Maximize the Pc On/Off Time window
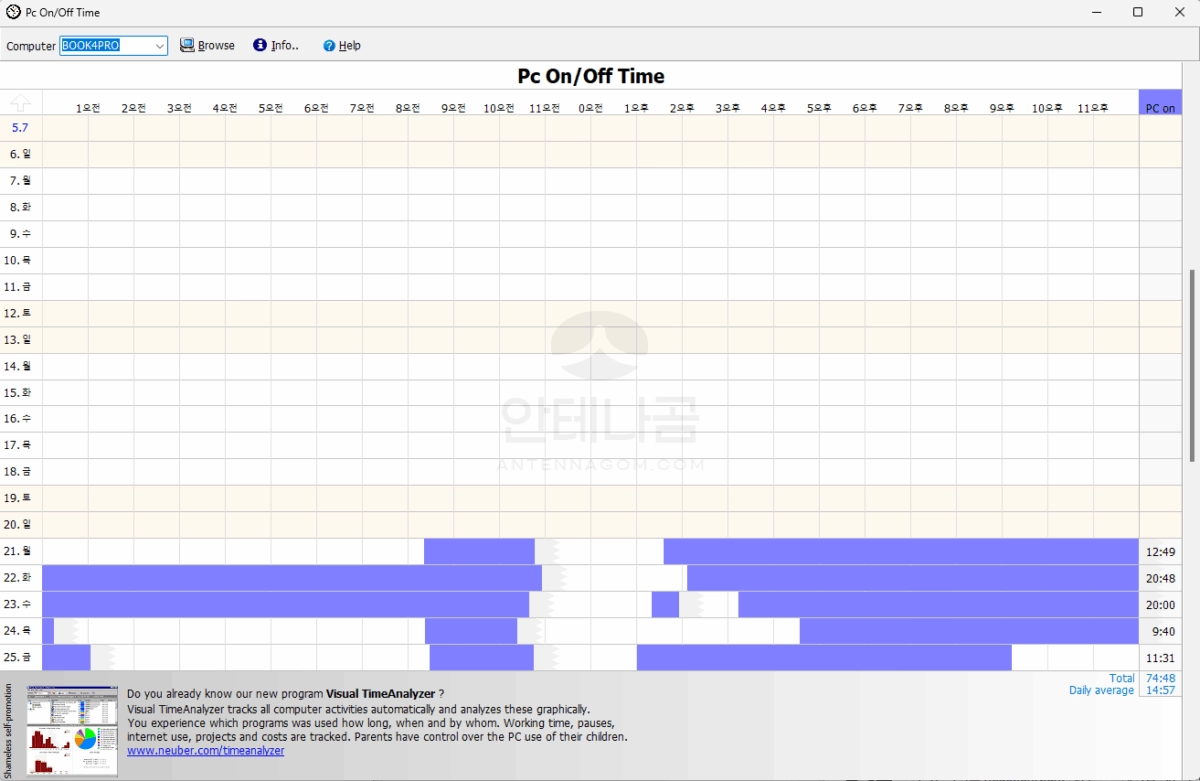 (x=1138, y=13)
